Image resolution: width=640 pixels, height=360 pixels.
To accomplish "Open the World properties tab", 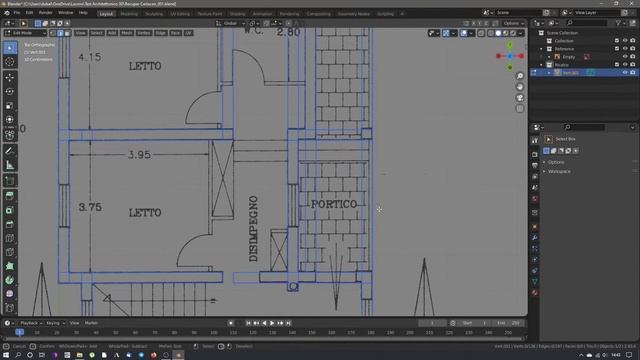I will (535, 199).
